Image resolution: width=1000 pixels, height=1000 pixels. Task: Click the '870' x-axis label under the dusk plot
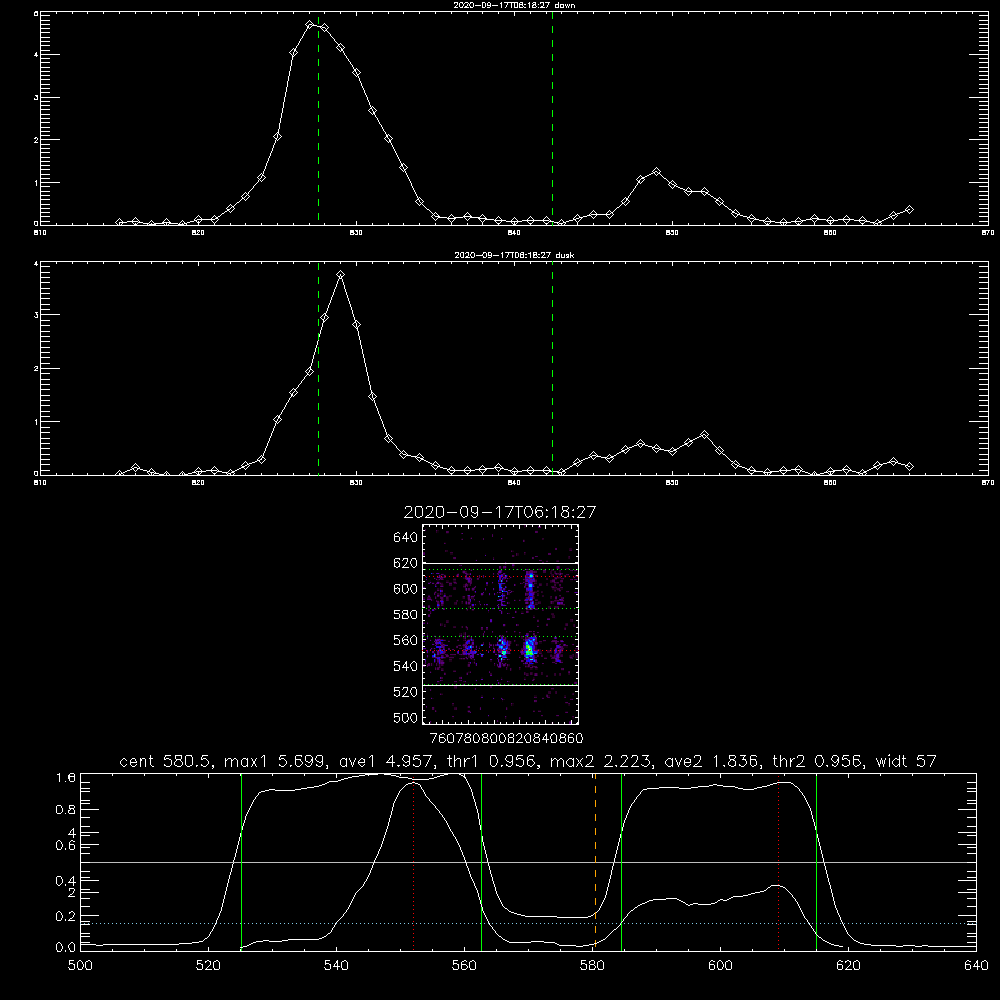pyautogui.click(x=987, y=483)
